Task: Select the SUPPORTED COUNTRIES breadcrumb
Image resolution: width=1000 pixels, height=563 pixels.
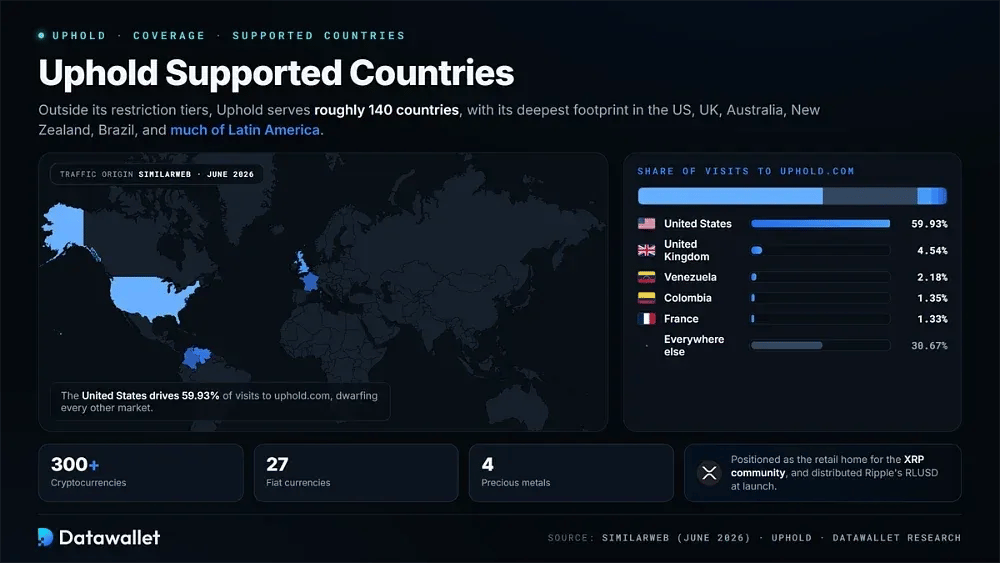Action: [x=319, y=36]
